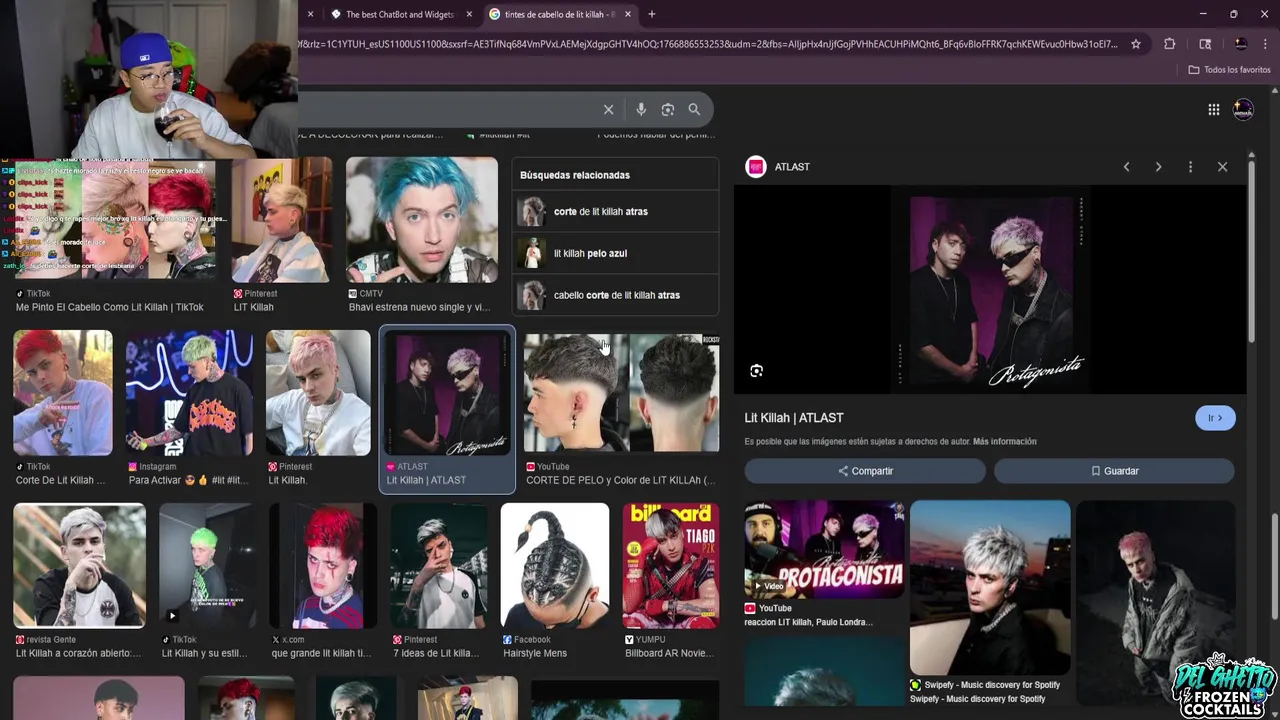The height and width of the screenshot is (720, 1280).
Task: Click the address bar URL
Action: [708, 44]
